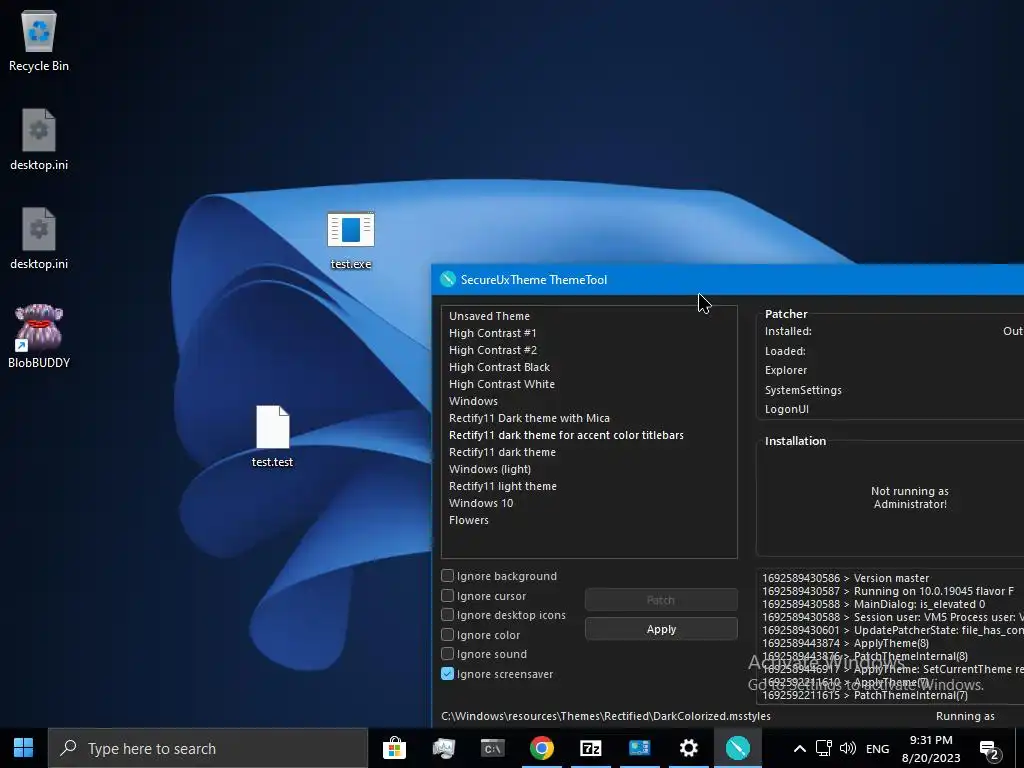
Task: Click the SecureUxTheme title bar logo
Action: coord(447,280)
